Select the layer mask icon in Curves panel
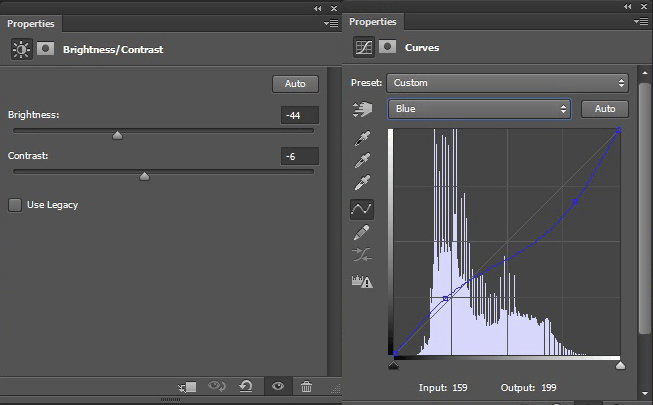Viewport: 653px width, 405px height. point(387,47)
